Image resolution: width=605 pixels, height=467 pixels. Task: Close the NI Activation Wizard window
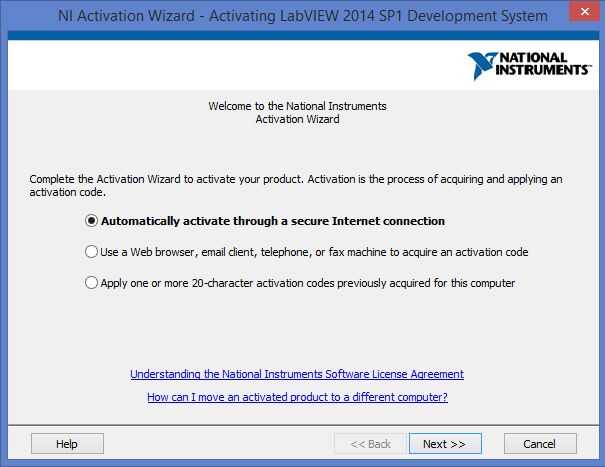click(x=585, y=12)
